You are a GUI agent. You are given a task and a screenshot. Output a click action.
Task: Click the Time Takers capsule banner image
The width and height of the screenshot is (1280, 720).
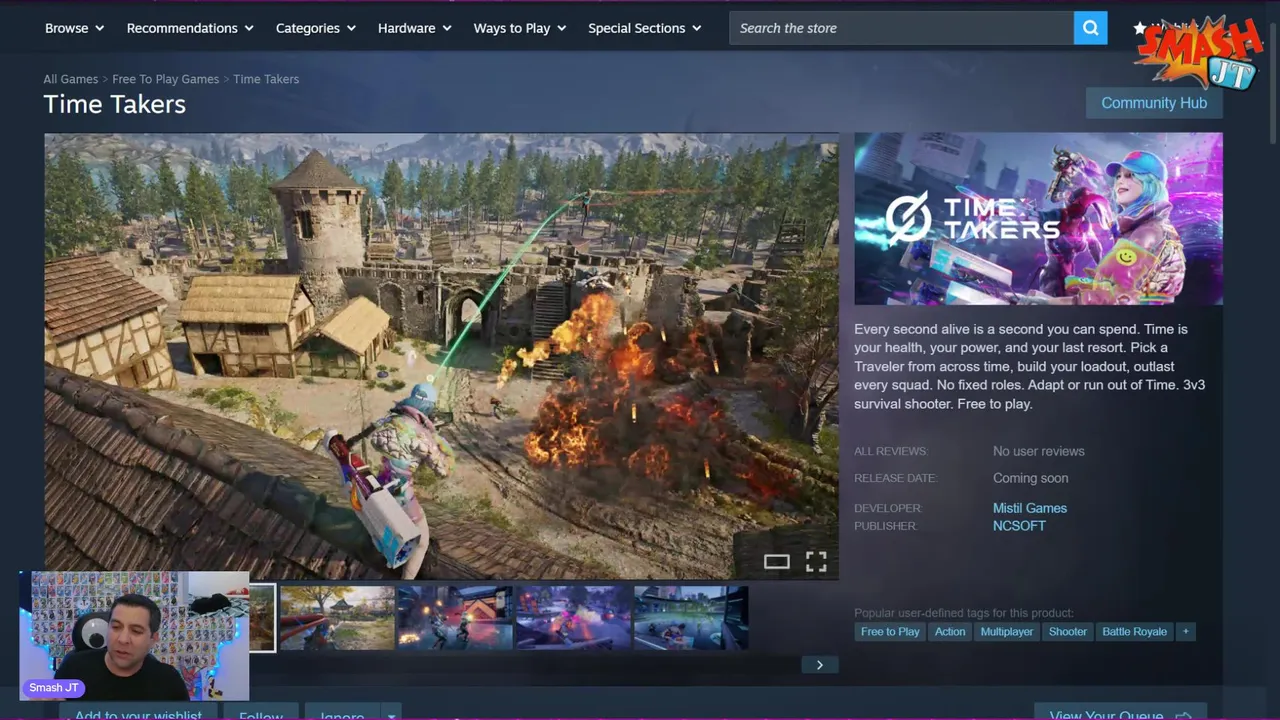click(x=1038, y=219)
